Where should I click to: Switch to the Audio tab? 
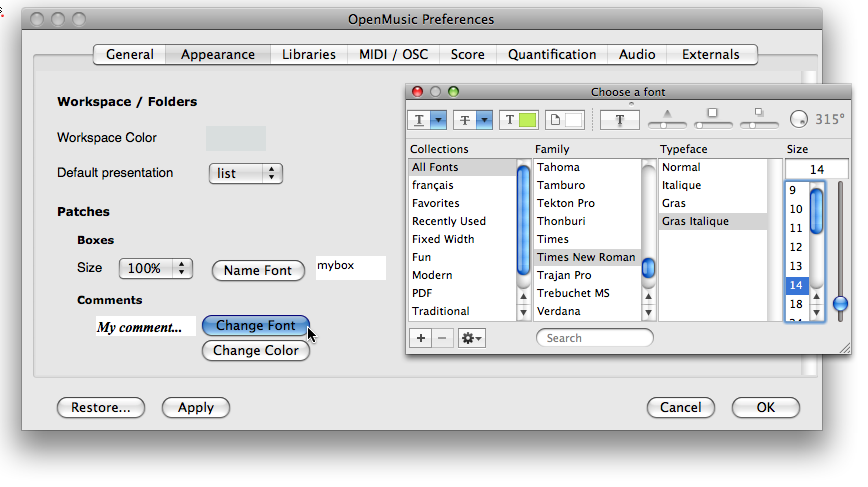(637, 54)
